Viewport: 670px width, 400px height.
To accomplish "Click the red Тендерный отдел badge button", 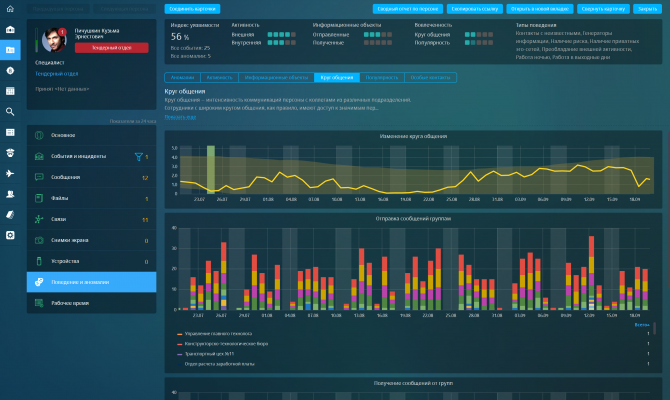I will point(112,47).
